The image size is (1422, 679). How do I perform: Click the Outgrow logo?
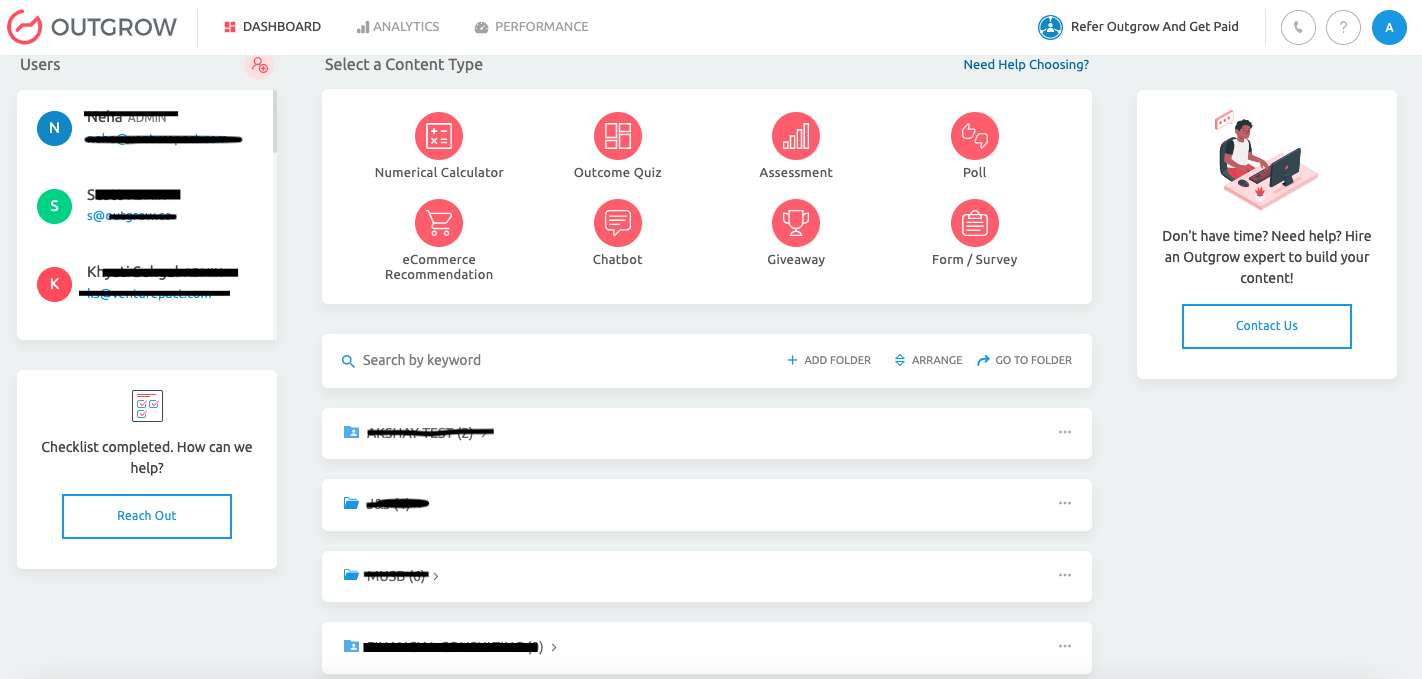point(92,27)
